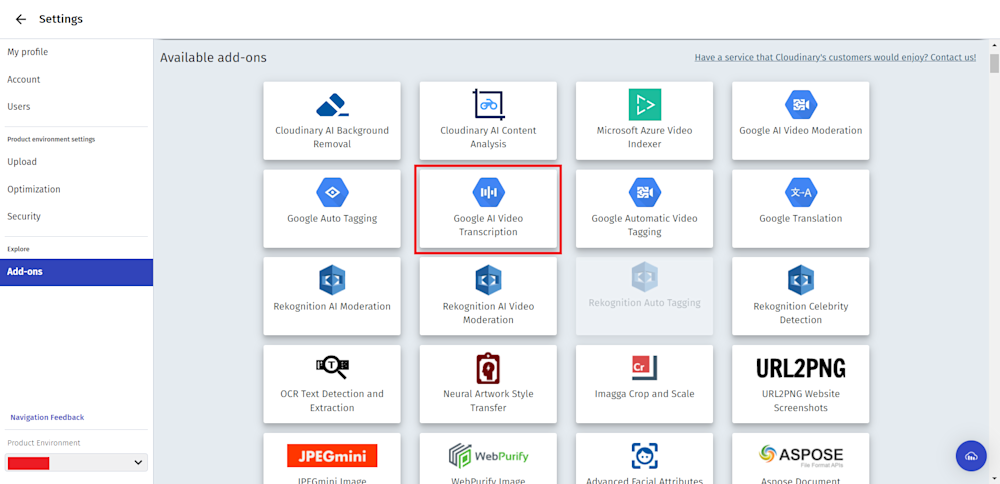
Task: Select the Add-ons sidebar item
Action: click(x=77, y=272)
